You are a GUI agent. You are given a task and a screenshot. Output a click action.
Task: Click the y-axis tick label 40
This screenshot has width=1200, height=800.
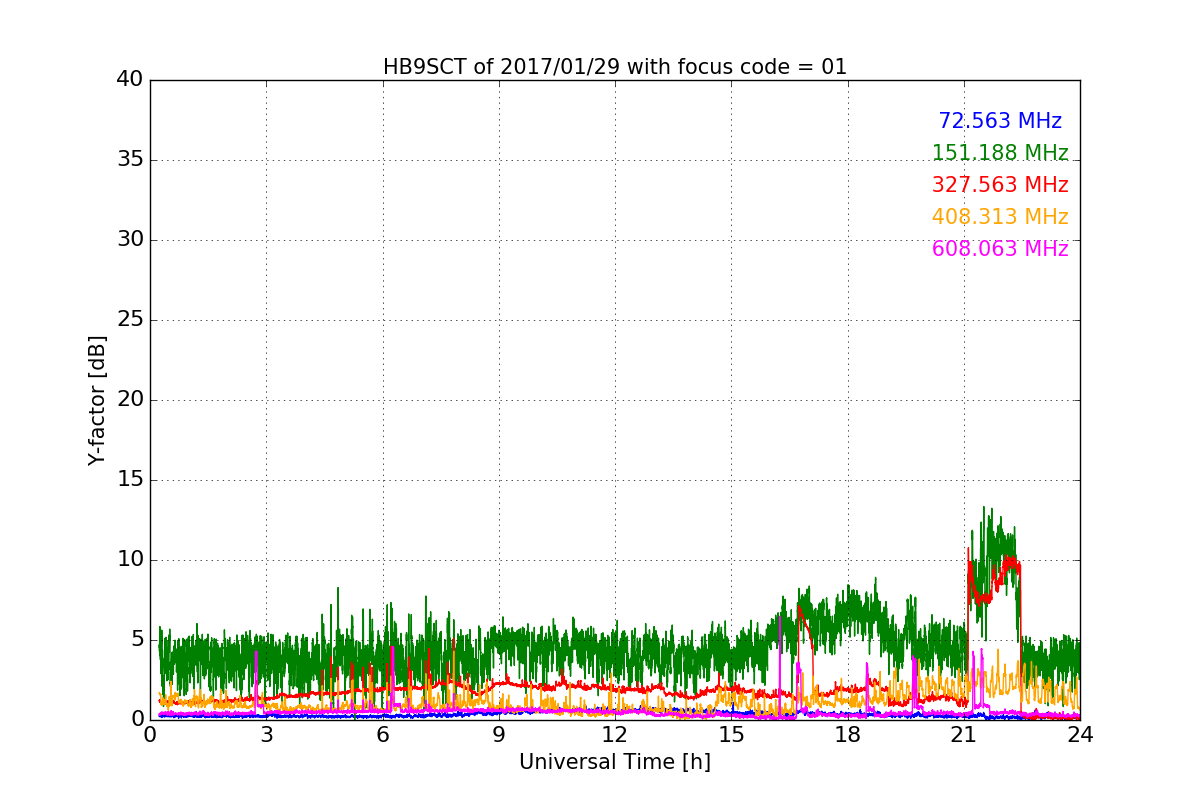point(130,79)
